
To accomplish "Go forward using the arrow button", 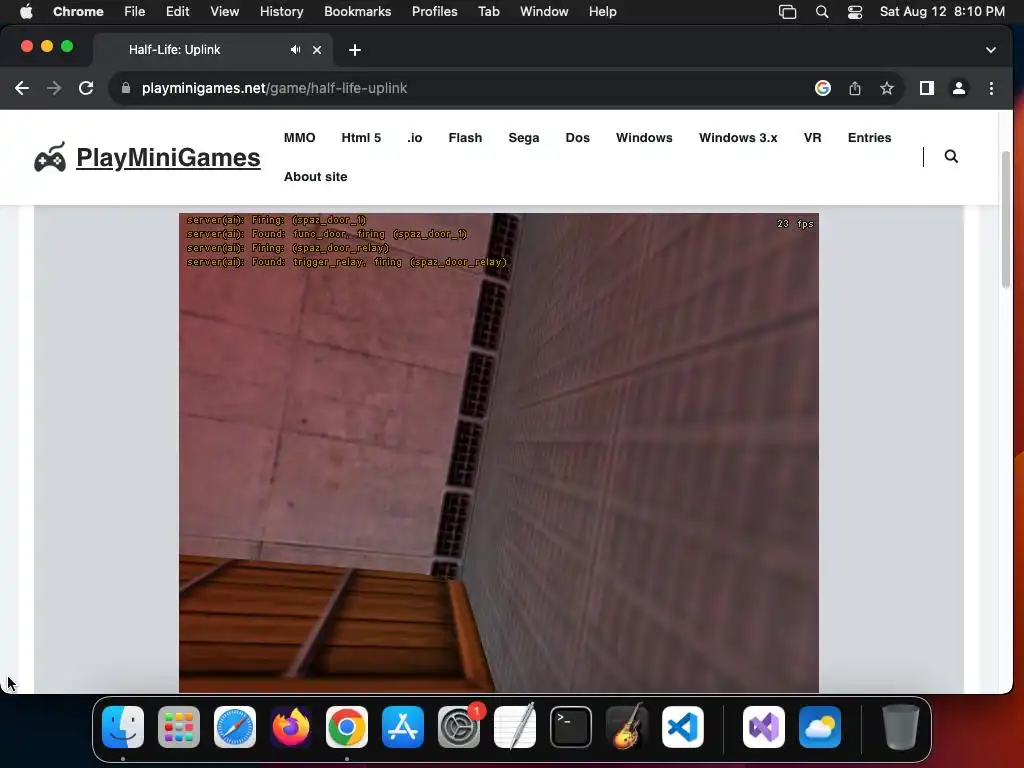I will pyautogui.click(x=54, y=88).
